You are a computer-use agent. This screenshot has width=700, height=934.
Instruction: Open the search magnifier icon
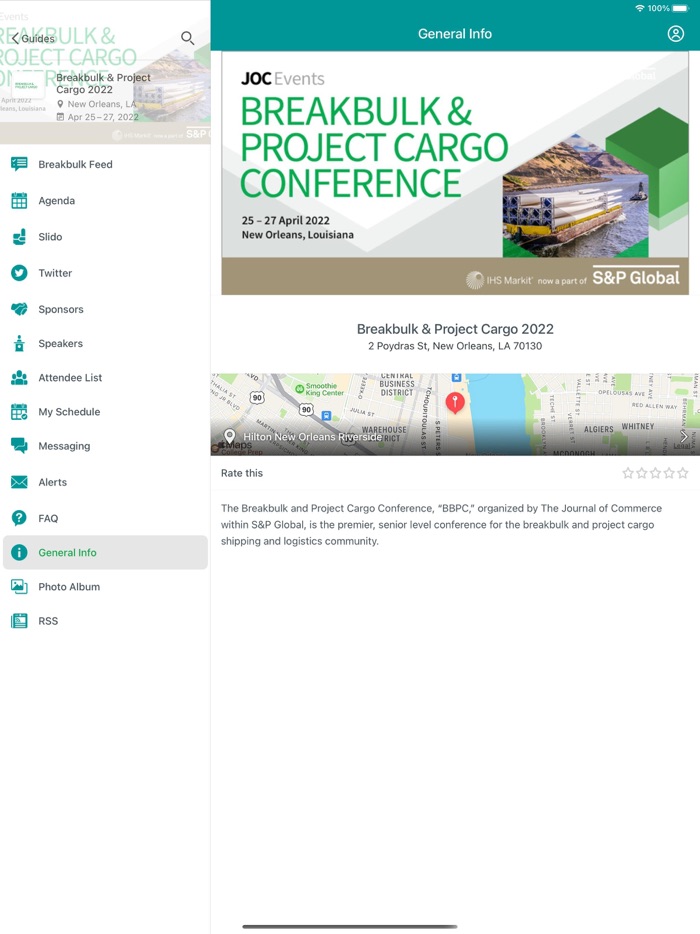pyautogui.click(x=187, y=38)
